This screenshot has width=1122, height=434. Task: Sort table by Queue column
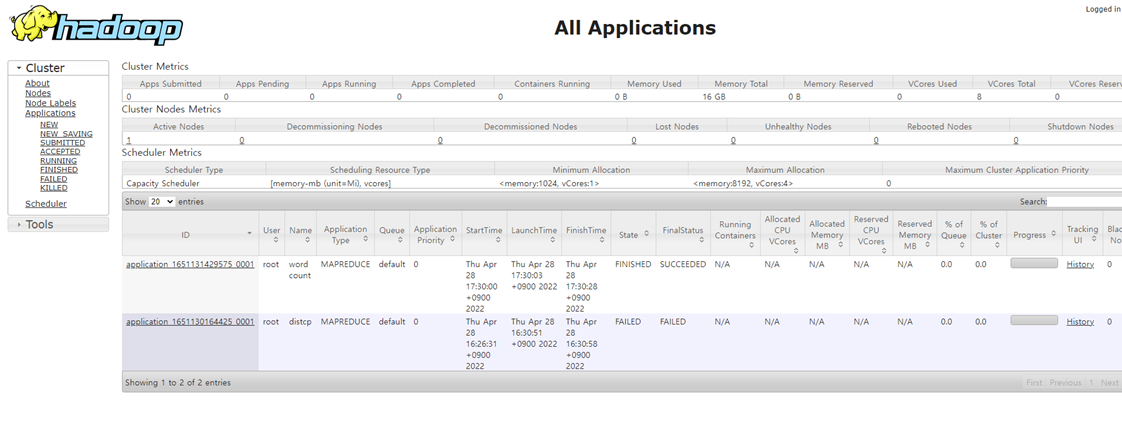pos(391,234)
